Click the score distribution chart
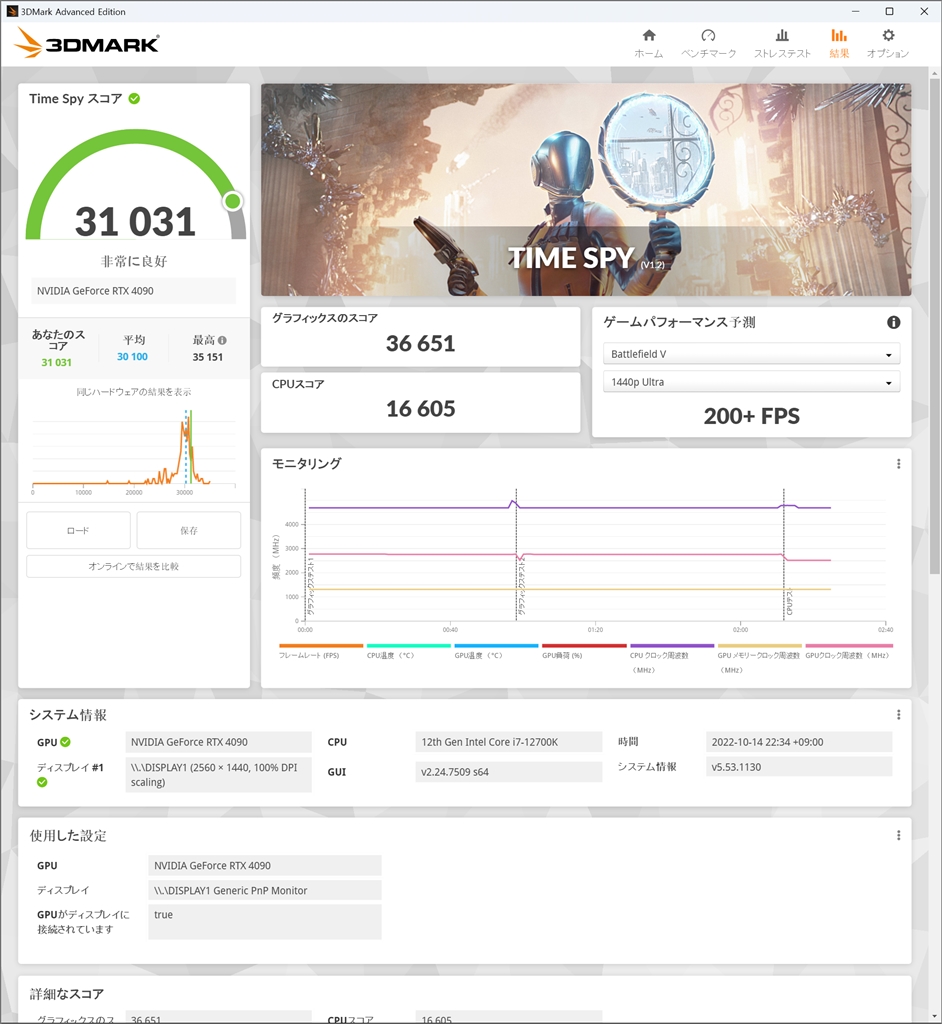942x1024 pixels. pyautogui.click(x=133, y=451)
